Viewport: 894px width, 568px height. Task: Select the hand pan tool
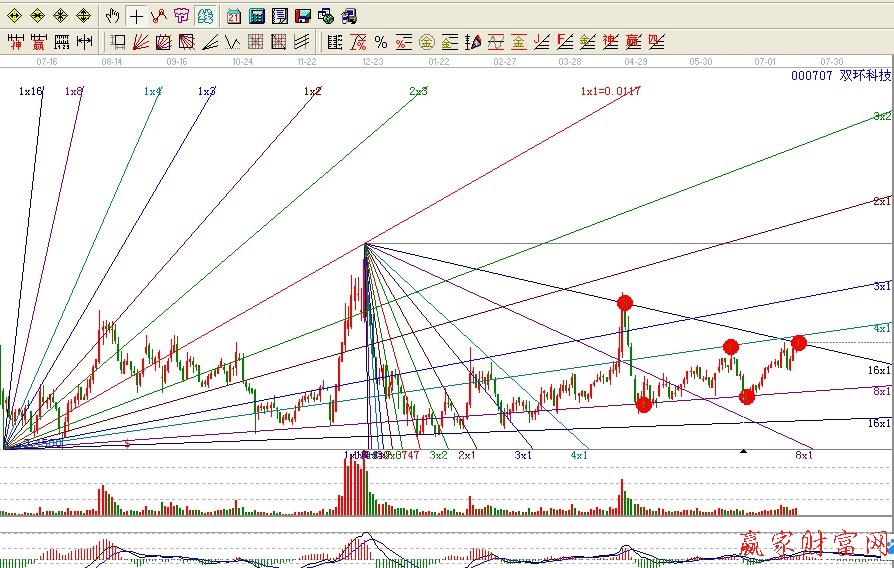coord(113,16)
